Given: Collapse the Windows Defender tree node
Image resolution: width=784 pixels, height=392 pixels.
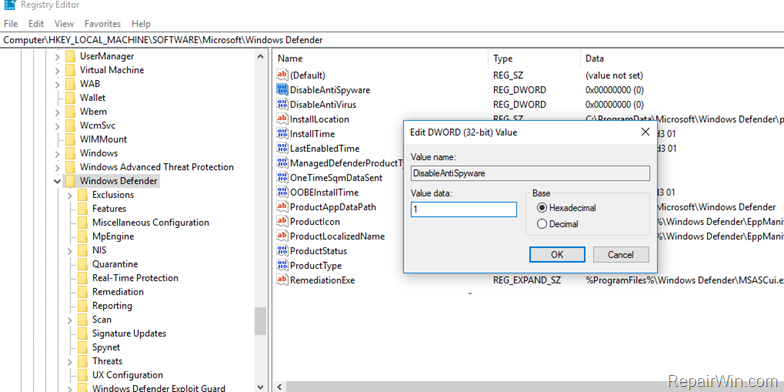Looking at the screenshot, I should tap(58, 181).
